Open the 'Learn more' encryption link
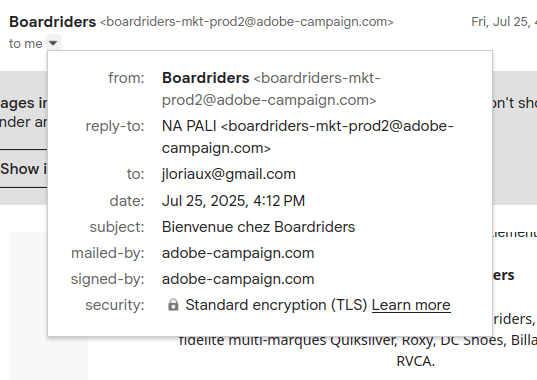Viewport: 537px width, 380px height. click(x=411, y=305)
